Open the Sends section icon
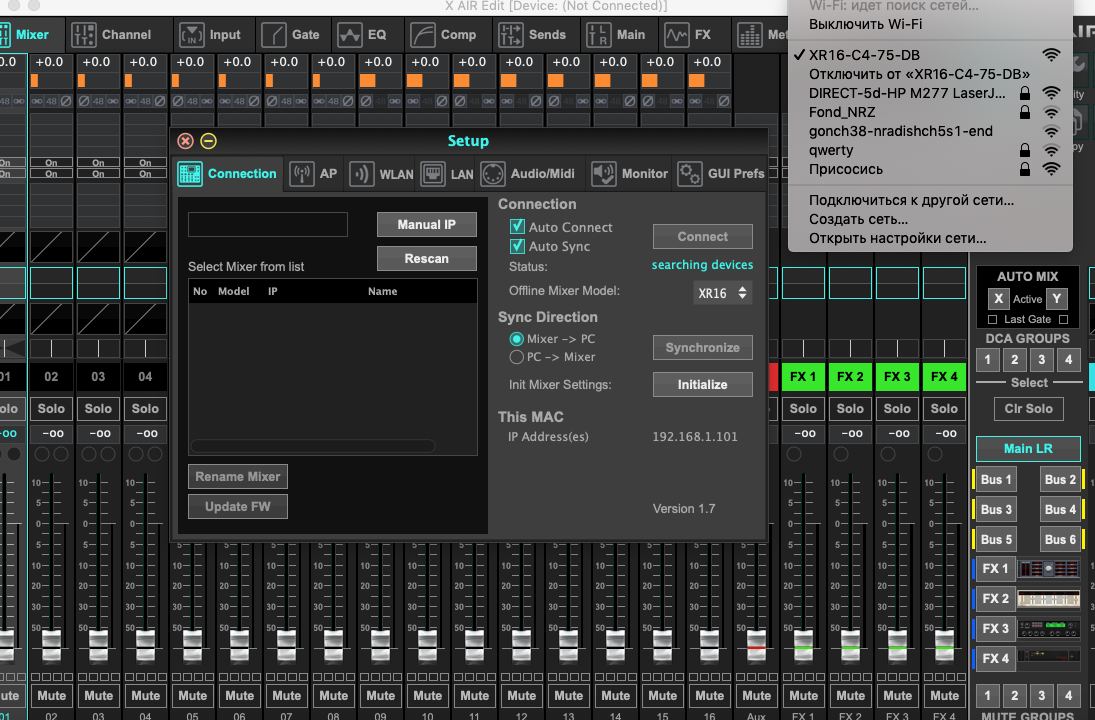The image size is (1095, 720). [511, 35]
